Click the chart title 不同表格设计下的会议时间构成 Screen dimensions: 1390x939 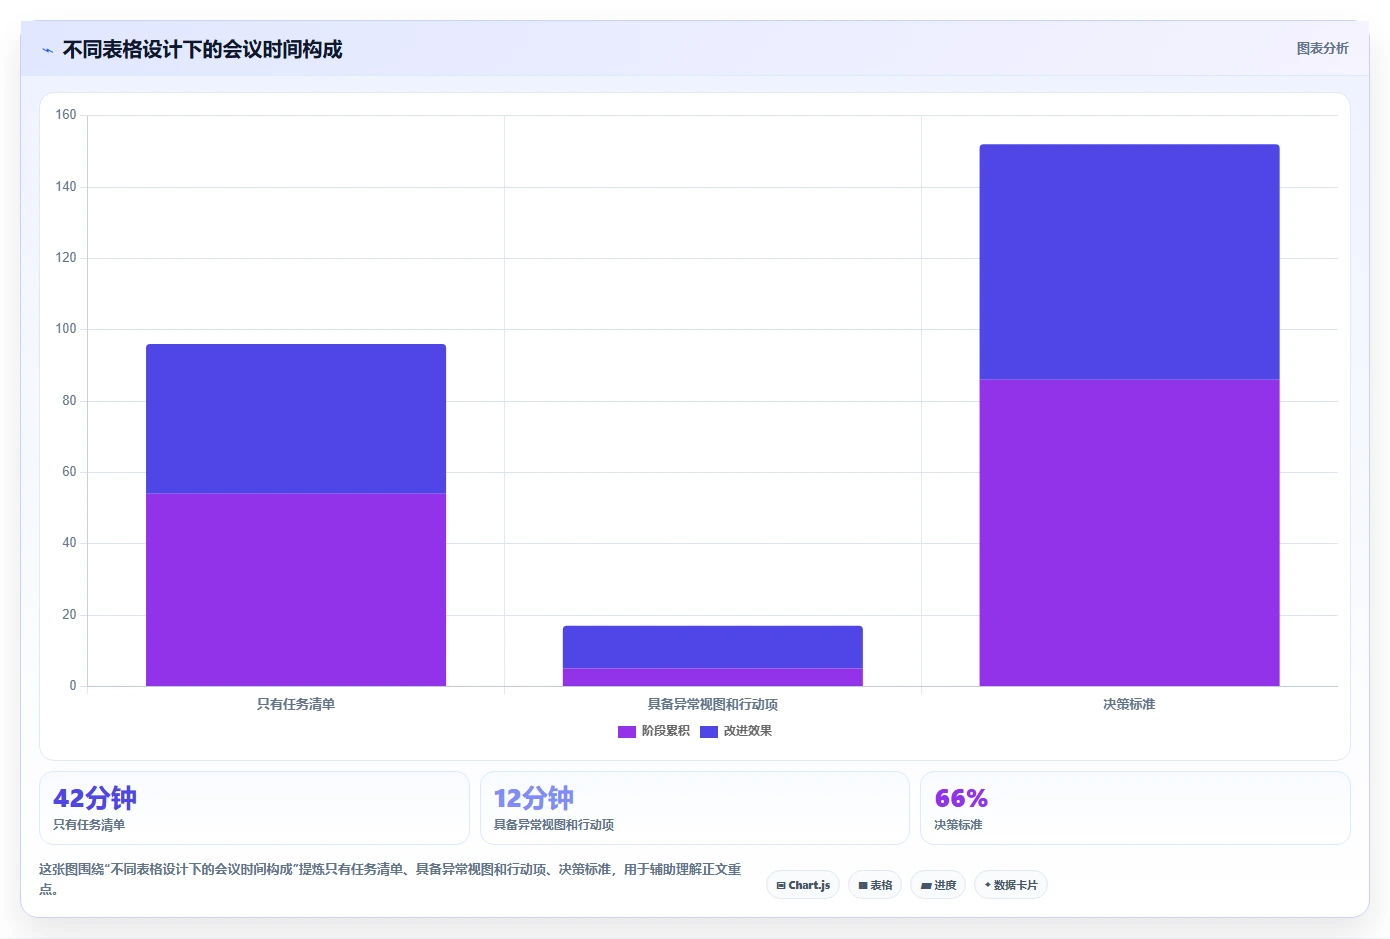tap(203, 49)
